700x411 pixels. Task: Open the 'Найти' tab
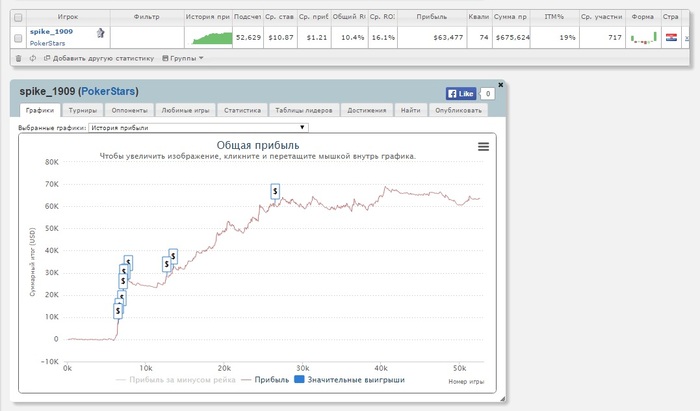[x=410, y=110]
